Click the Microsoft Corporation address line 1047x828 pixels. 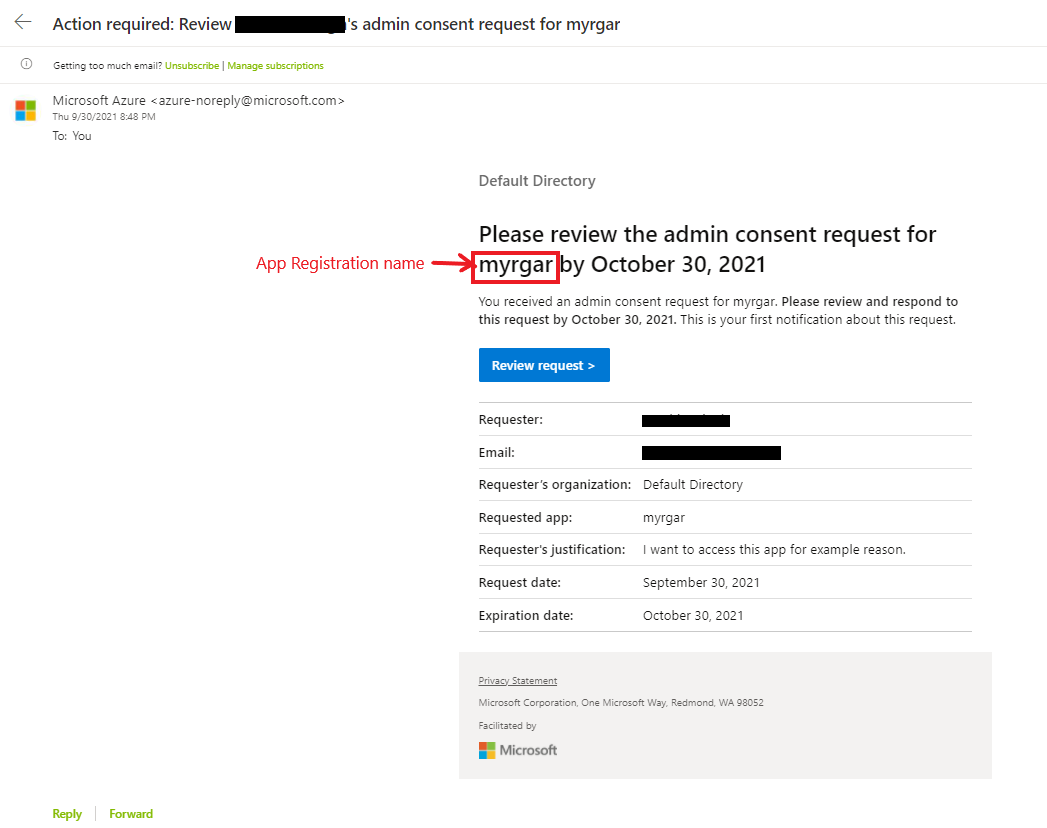click(621, 702)
